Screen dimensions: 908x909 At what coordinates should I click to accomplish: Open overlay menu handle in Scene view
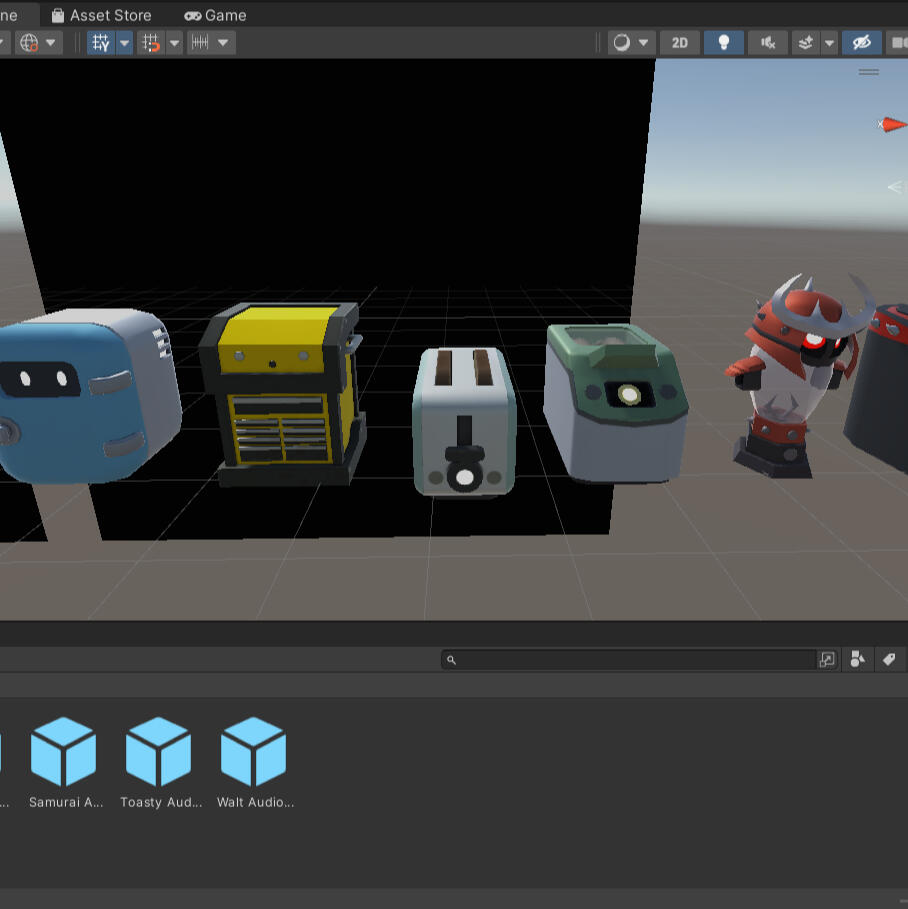[x=869, y=72]
